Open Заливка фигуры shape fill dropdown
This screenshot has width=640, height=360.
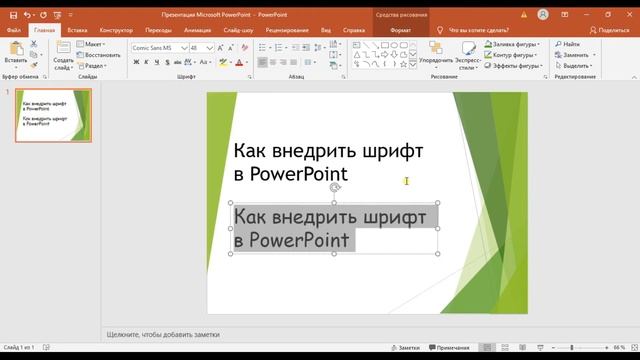coord(512,44)
